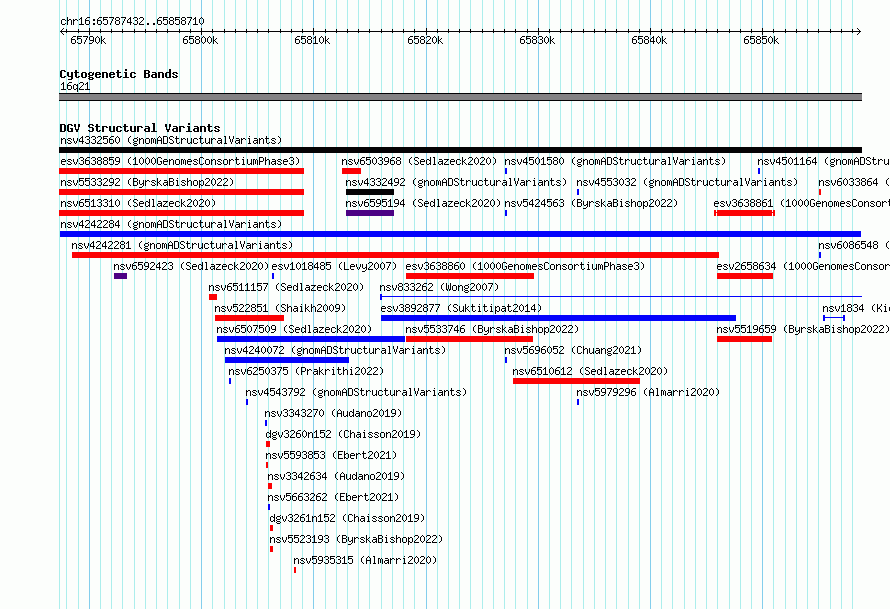Viewport: 890px width, 609px height.
Task: Click the nsv6250375 Prakrithi2022 label
Action: pyautogui.click(x=306, y=371)
